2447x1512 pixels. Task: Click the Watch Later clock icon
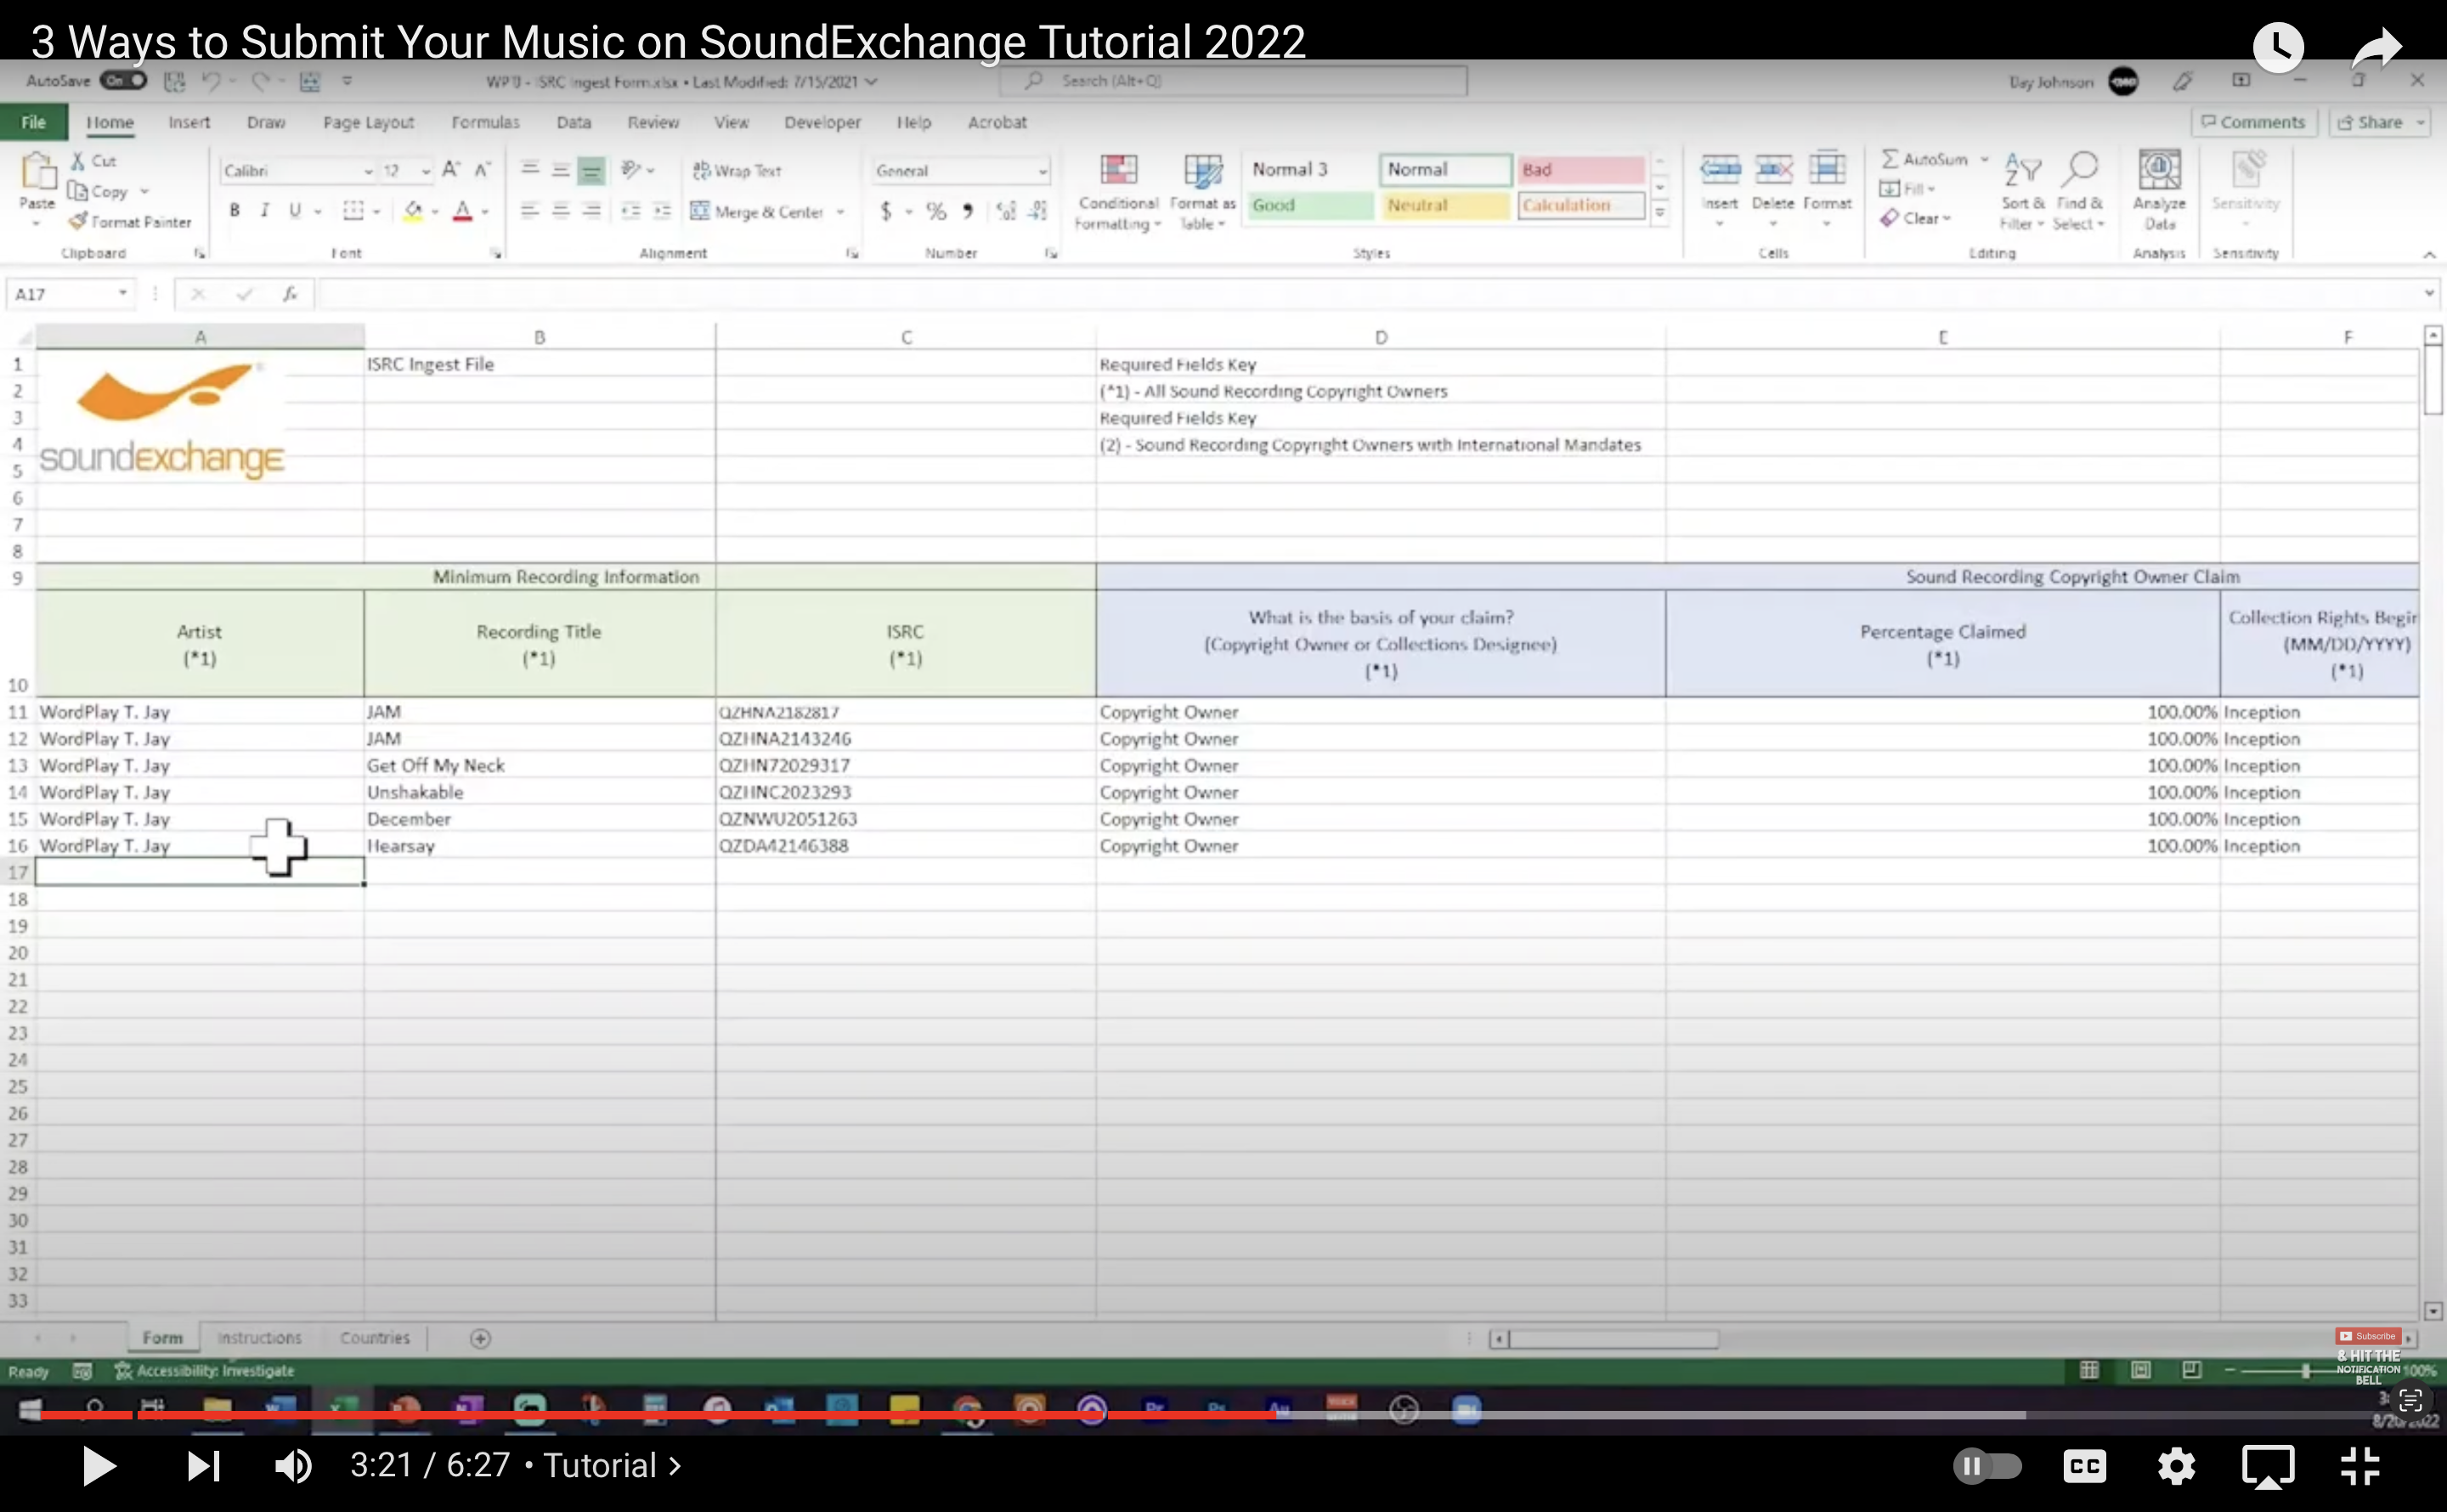click(x=2278, y=46)
